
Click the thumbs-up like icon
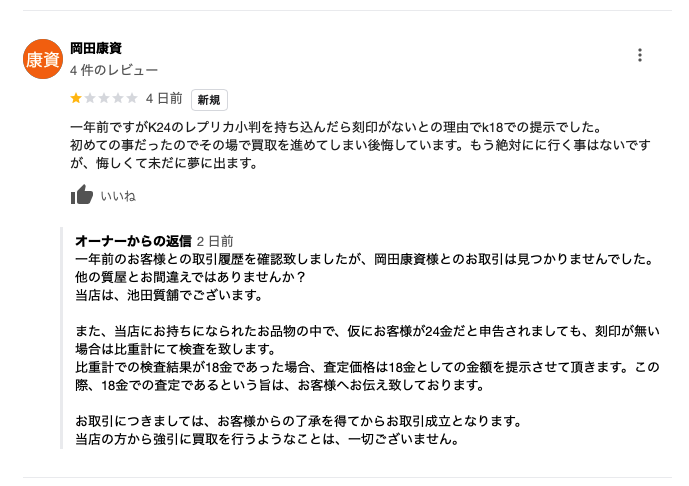(x=82, y=195)
